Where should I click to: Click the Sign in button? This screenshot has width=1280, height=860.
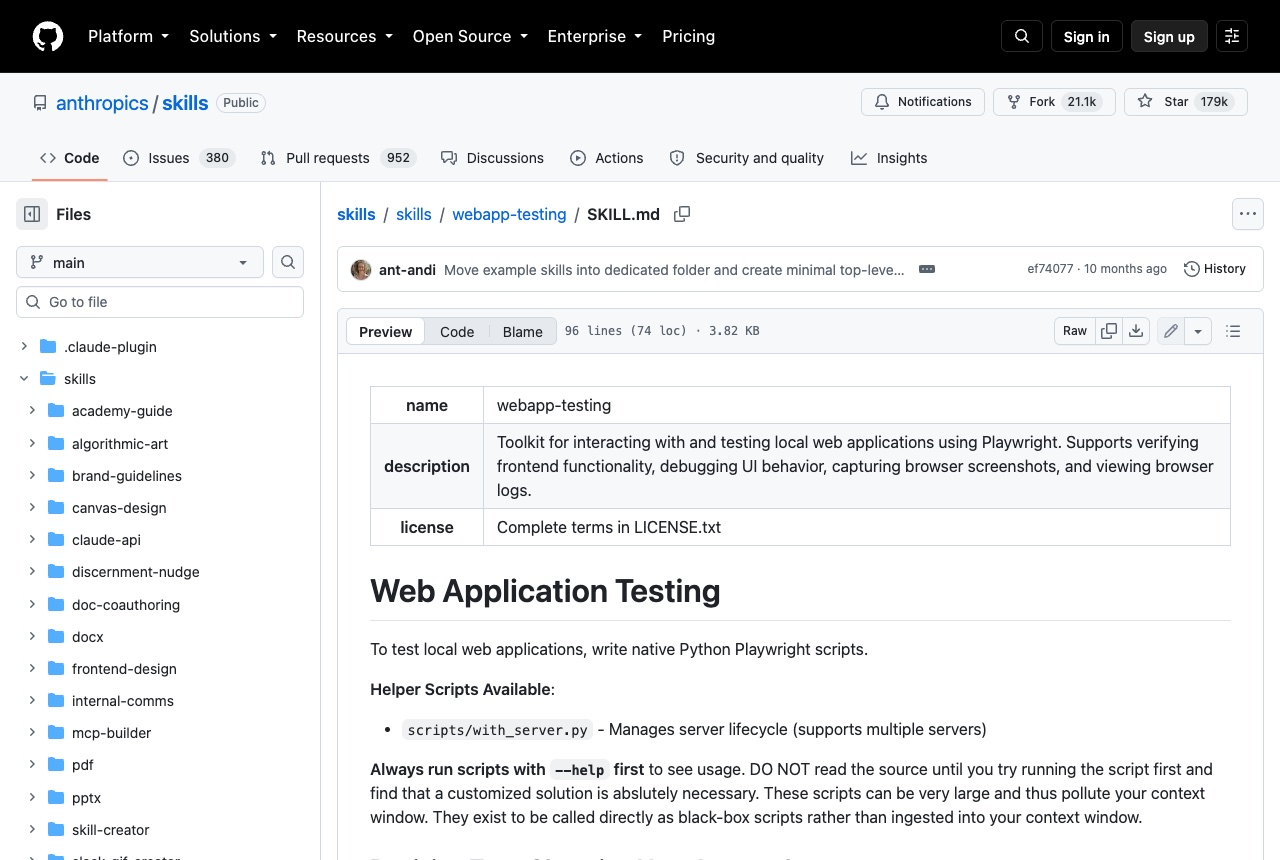pyautogui.click(x=1087, y=36)
